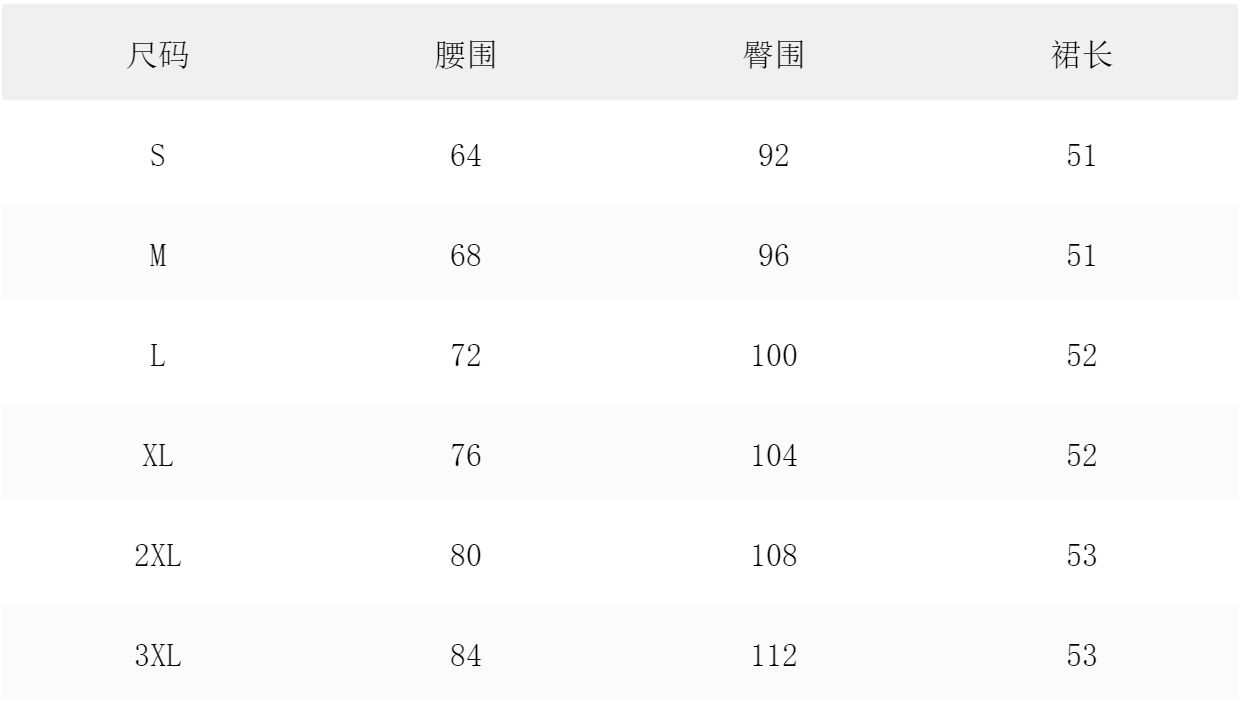Click the 腰围 column header

tap(465, 57)
